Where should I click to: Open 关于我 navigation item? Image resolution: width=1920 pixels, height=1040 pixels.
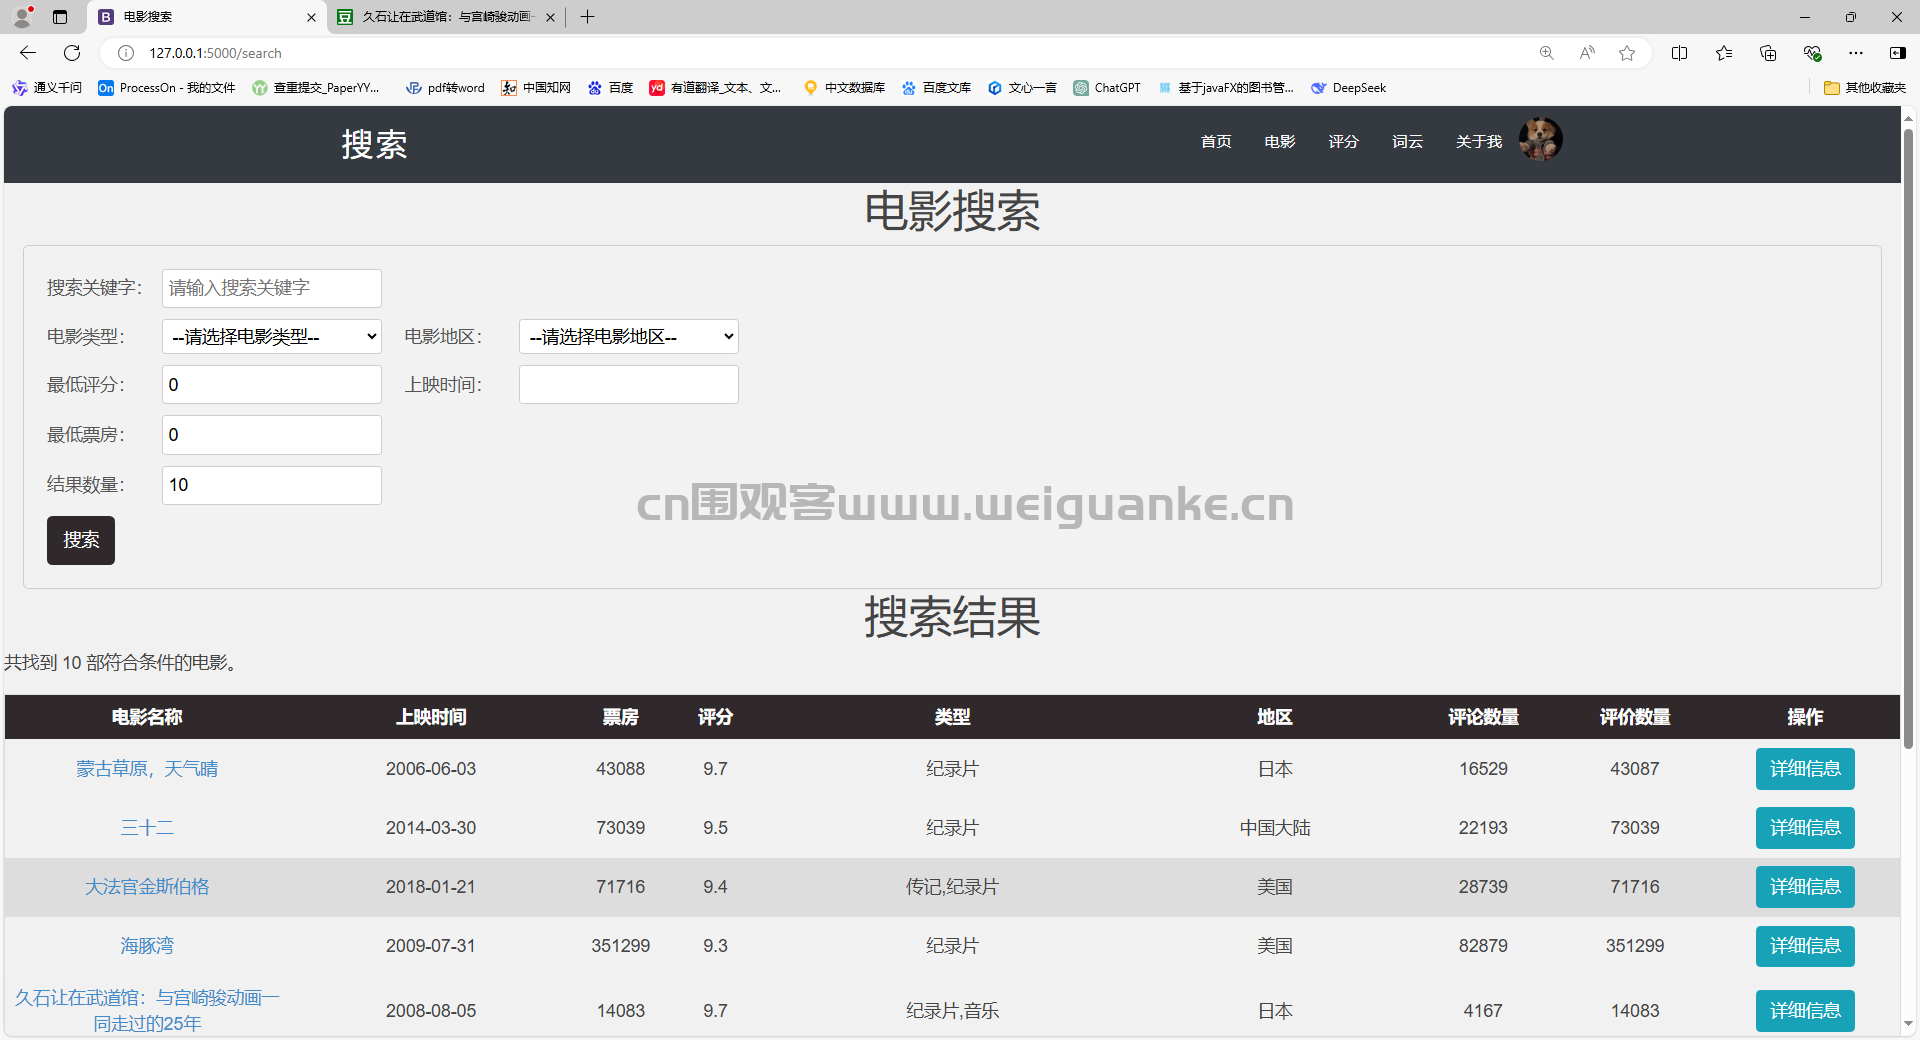1479,142
